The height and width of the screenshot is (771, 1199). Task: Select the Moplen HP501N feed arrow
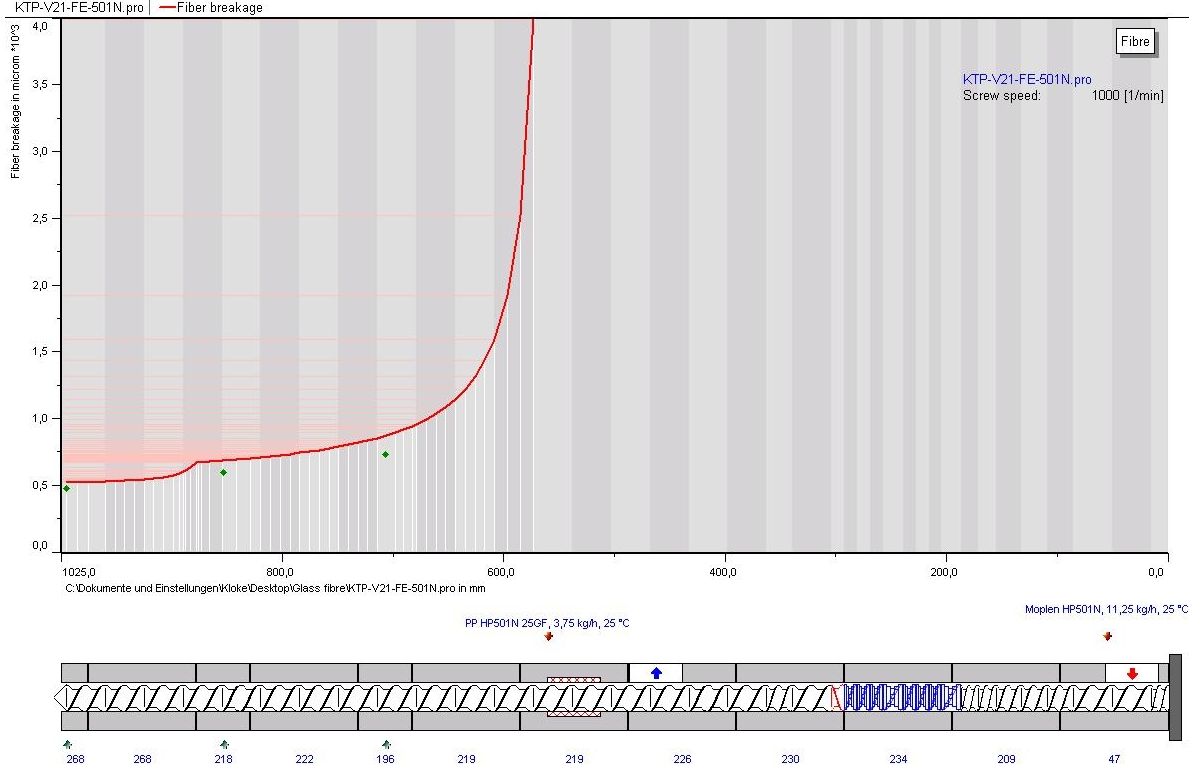[1107, 636]
